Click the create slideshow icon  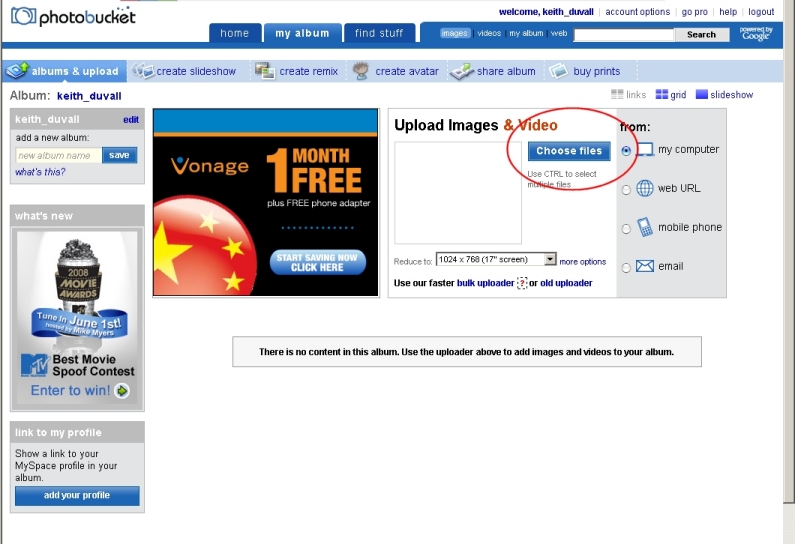[143, 71]
